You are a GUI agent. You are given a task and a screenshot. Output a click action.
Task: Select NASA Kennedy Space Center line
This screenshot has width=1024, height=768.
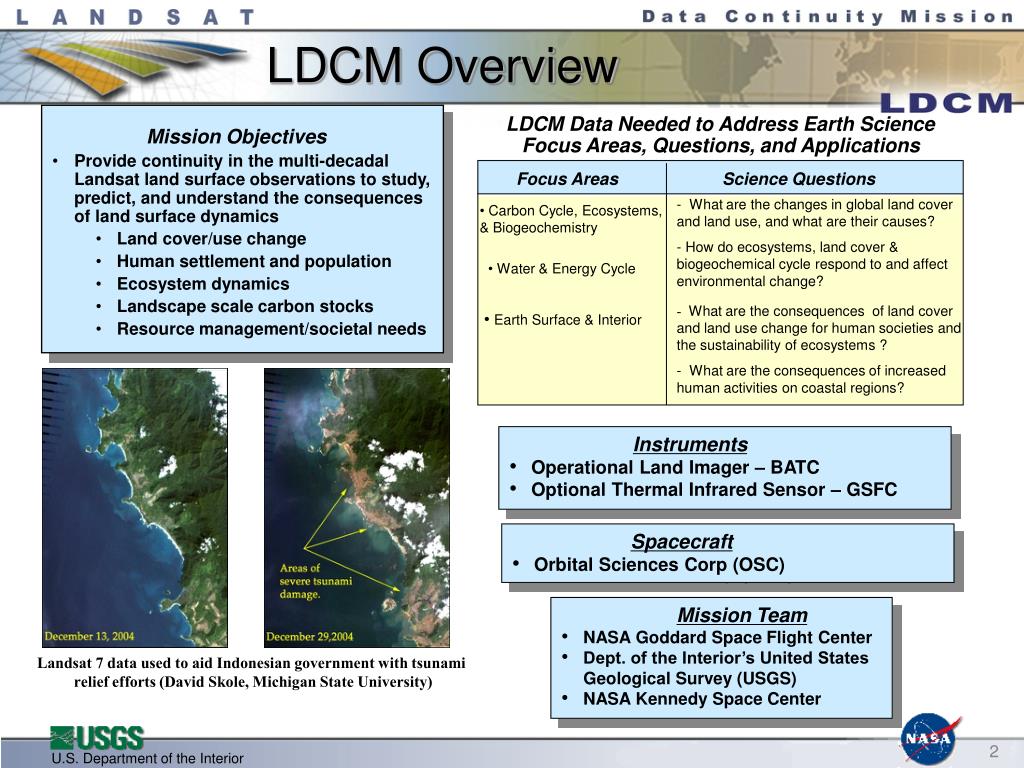[702, 699]
